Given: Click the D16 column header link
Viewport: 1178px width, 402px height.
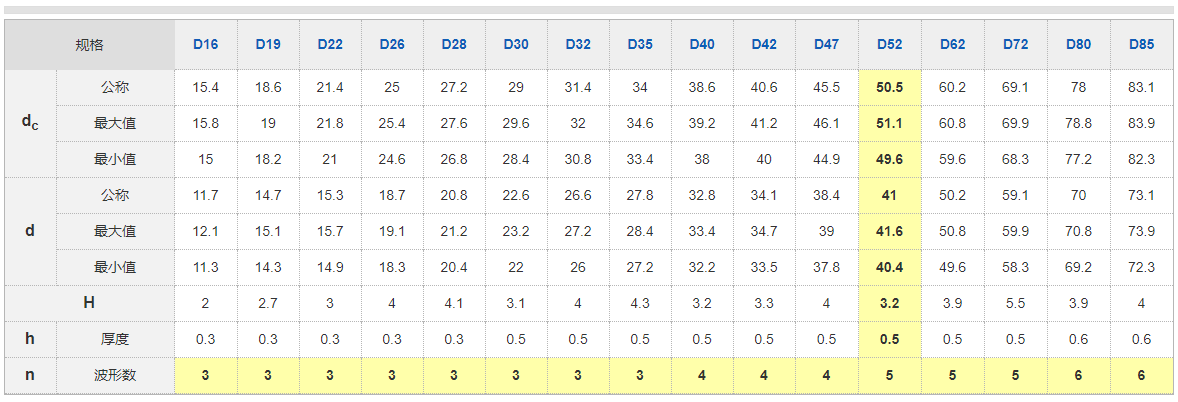Looking at the screenshot, I should click(x=205, y=44).
